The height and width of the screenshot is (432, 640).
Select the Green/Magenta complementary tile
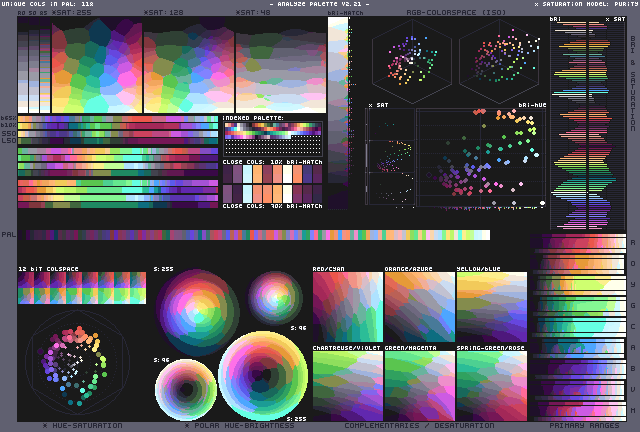(x=419, y=385)
